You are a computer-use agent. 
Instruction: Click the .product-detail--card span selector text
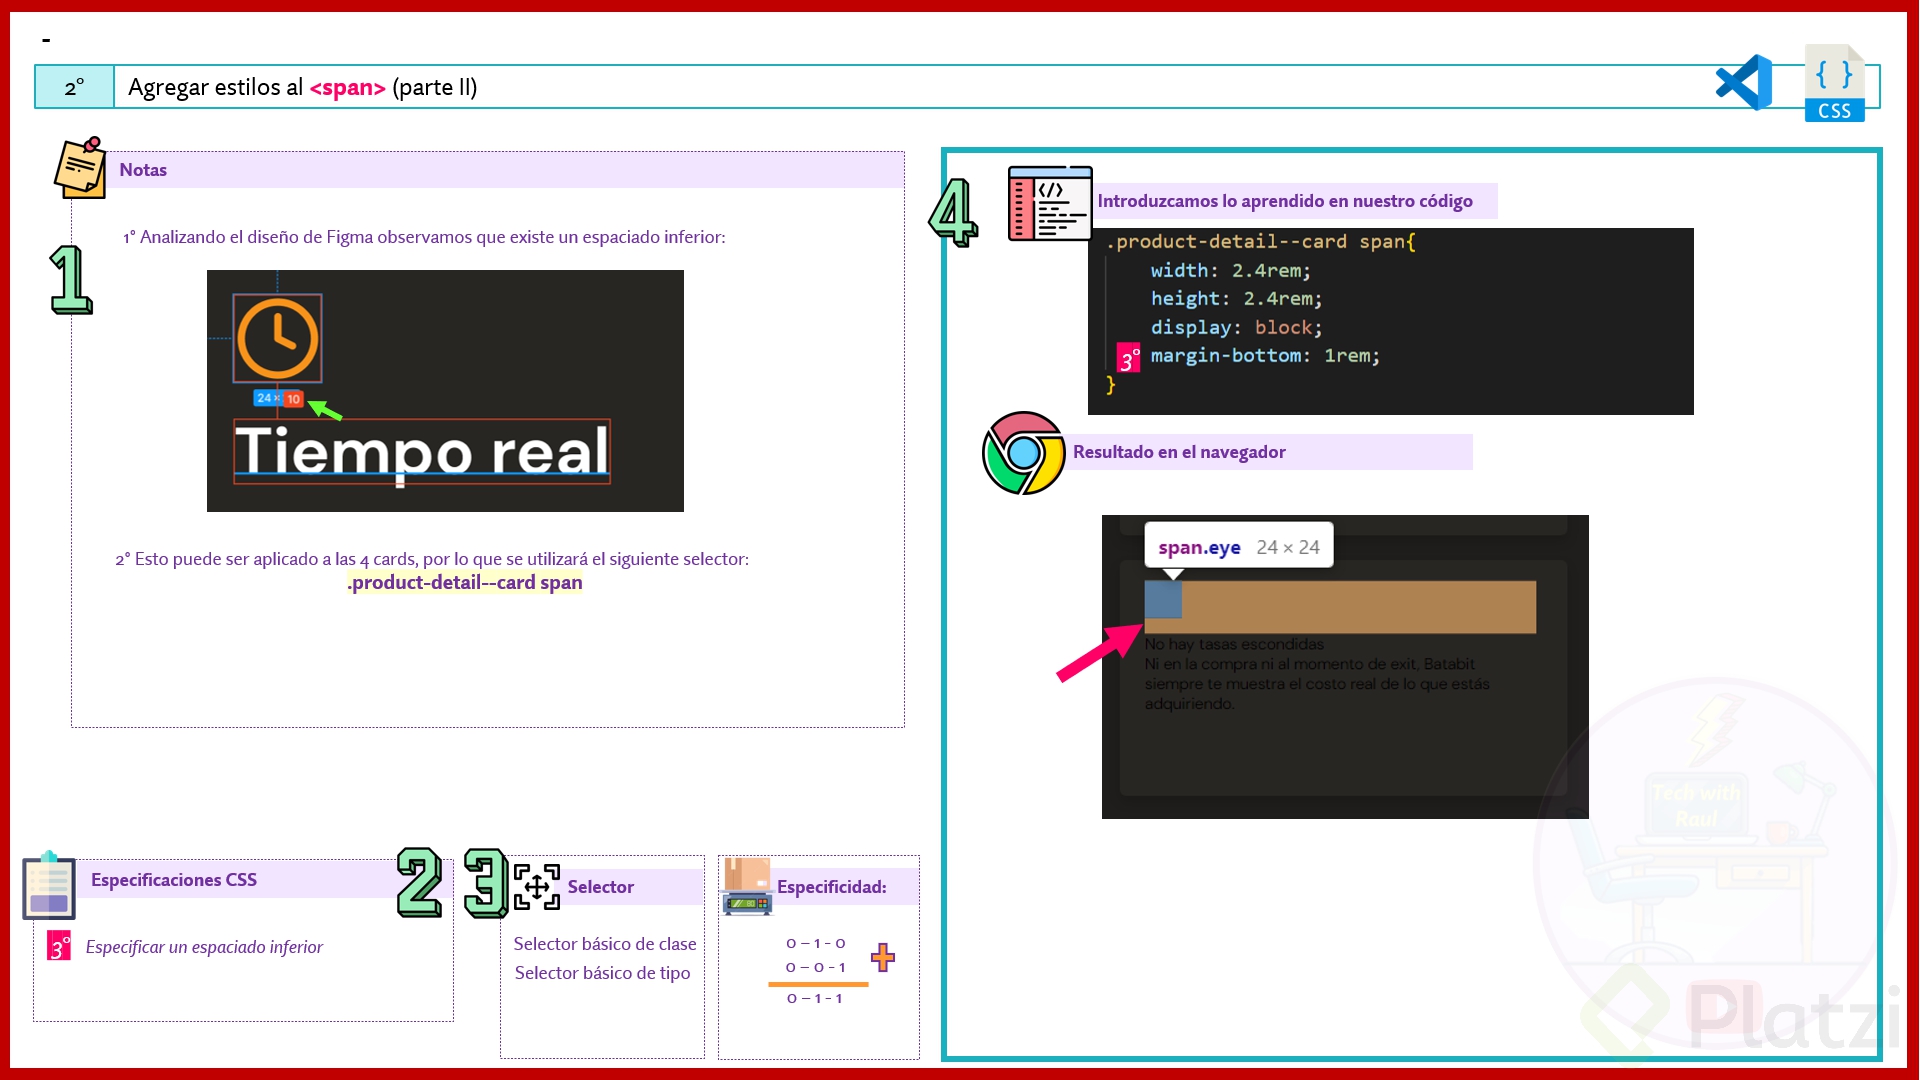click(x=465, y=583)
